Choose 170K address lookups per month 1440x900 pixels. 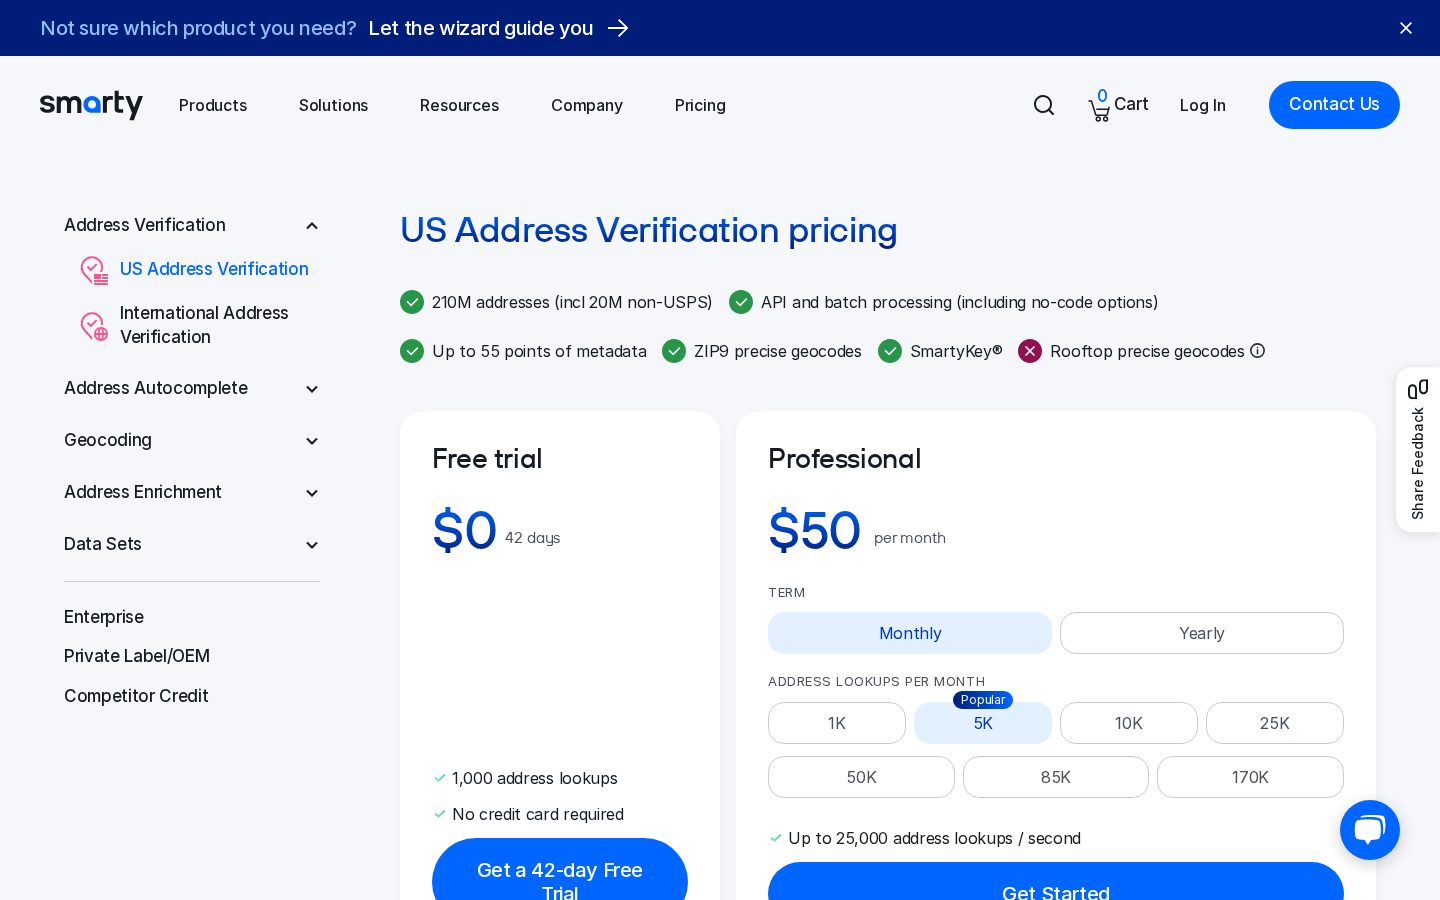pyautogui.click(x=1250, y=777)
